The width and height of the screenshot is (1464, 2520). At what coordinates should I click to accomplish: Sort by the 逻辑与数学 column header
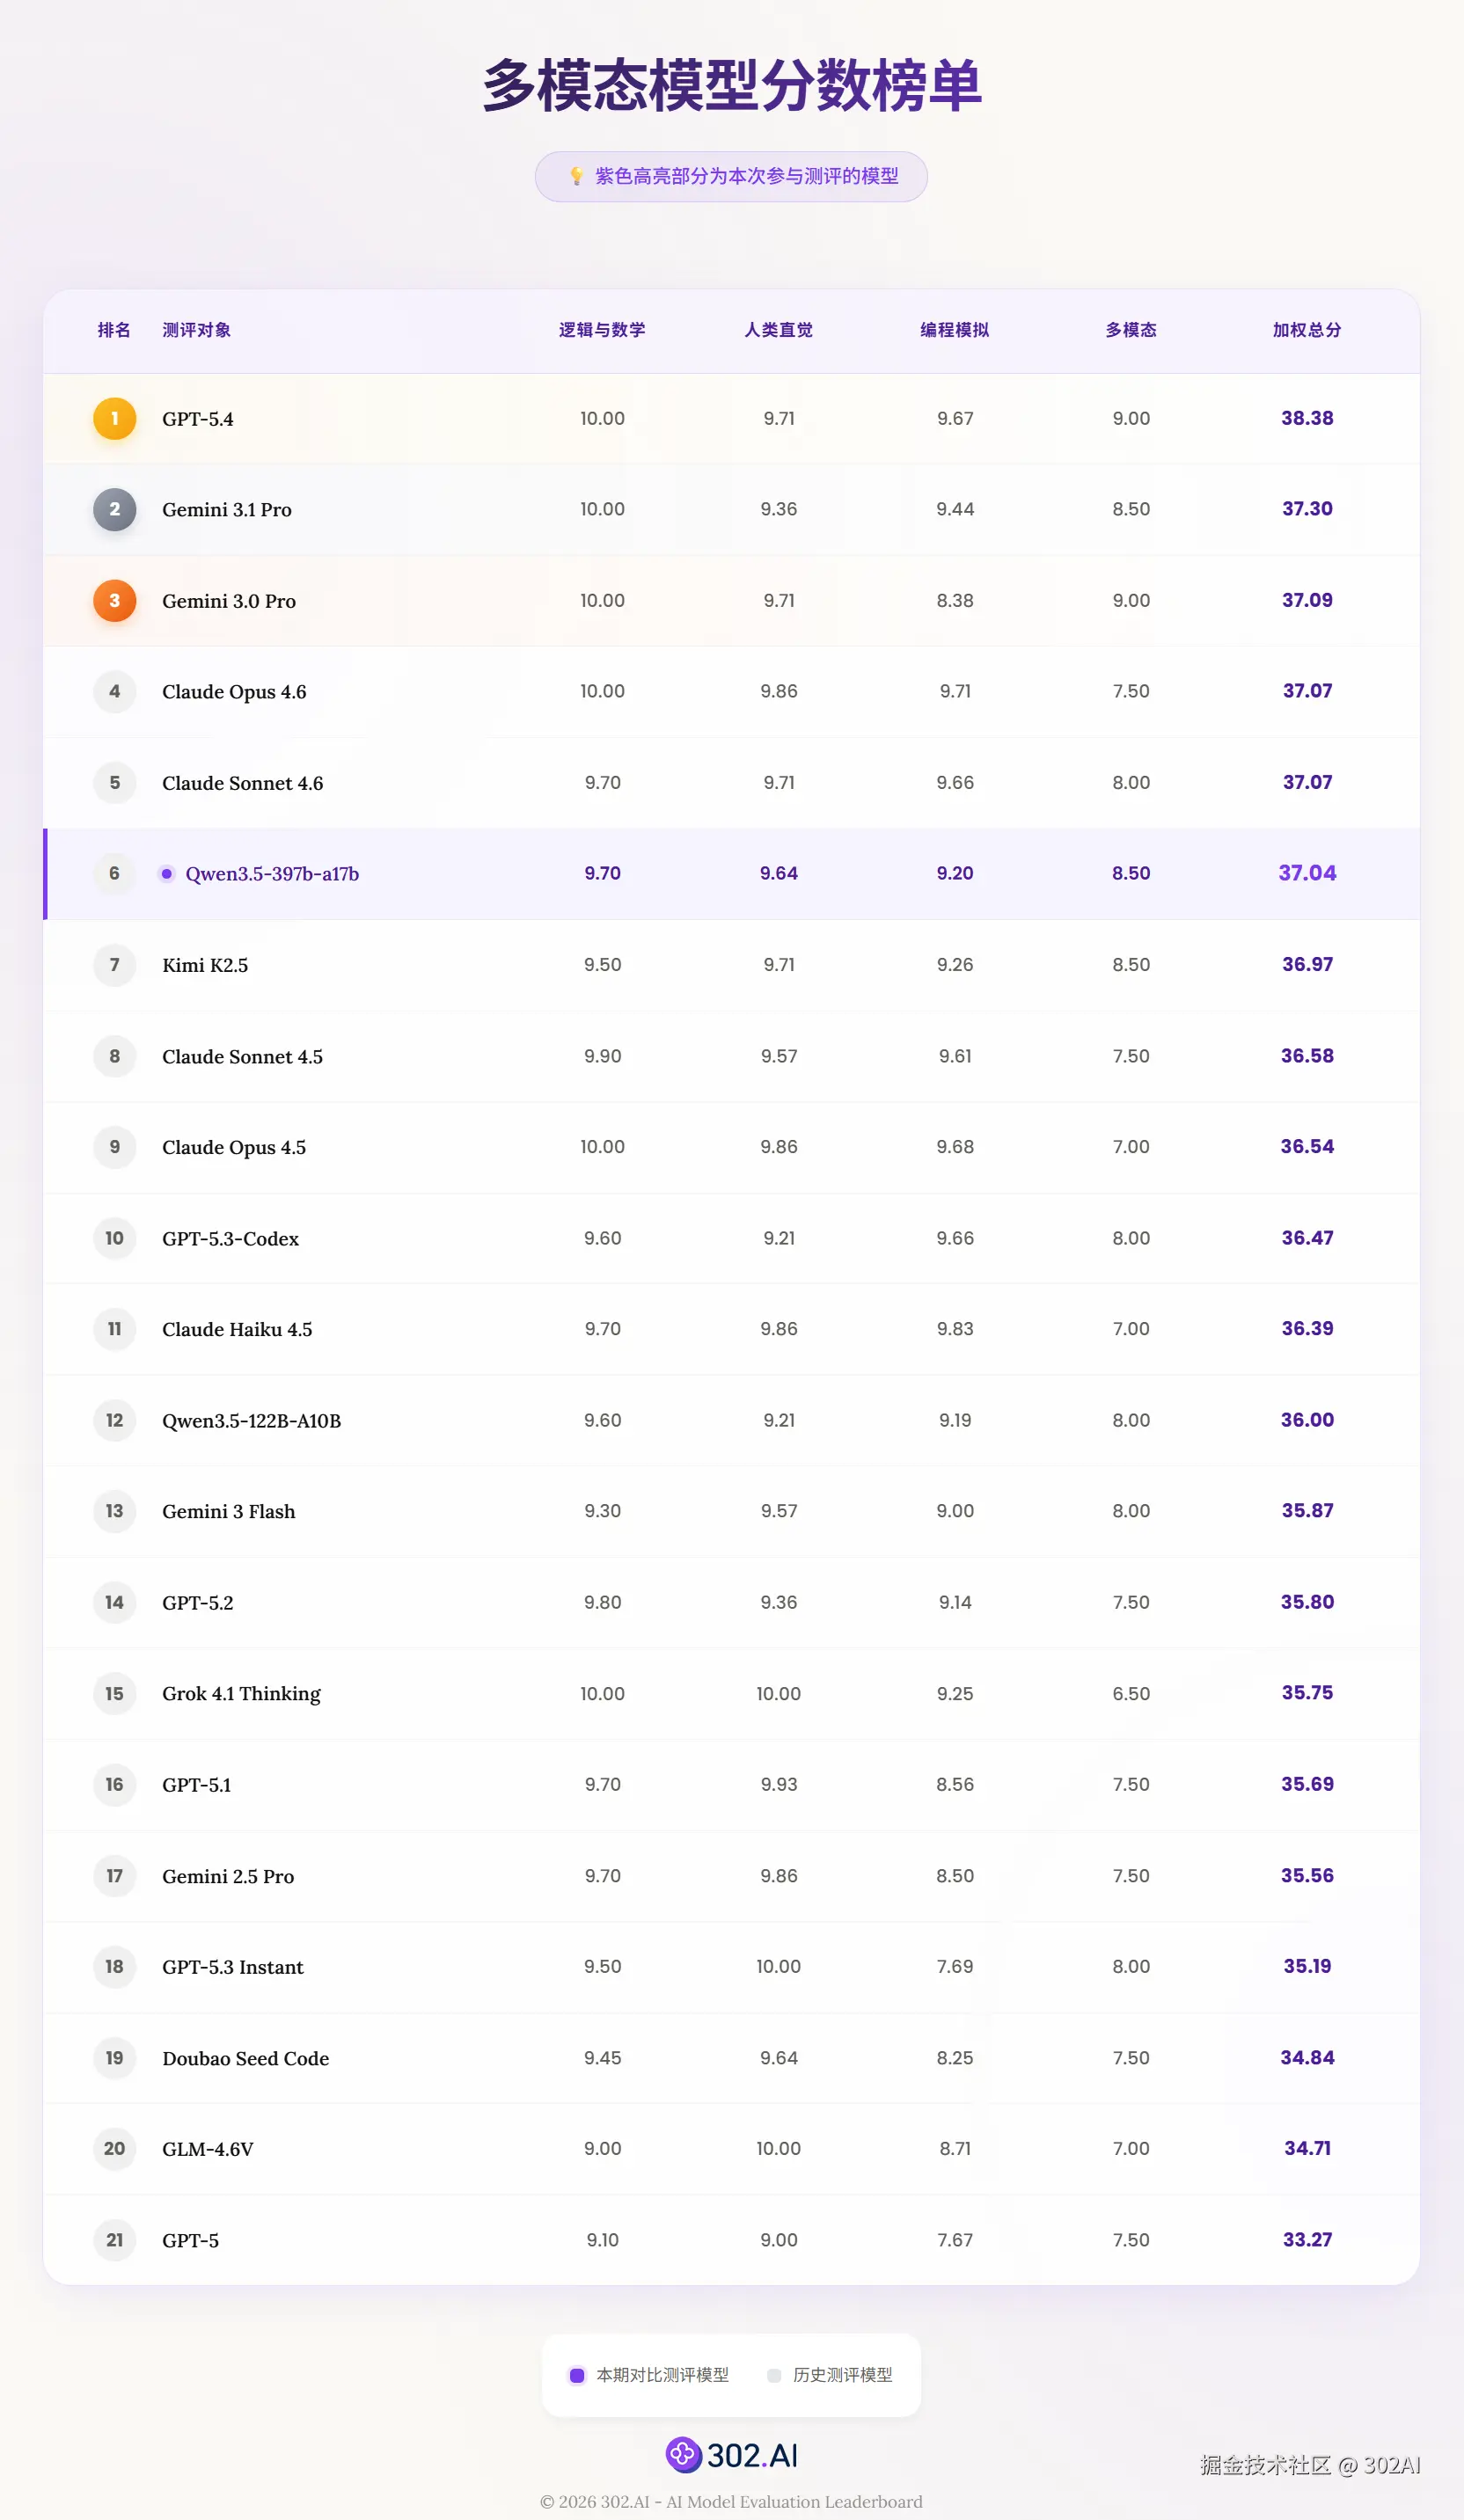[602, 330]
